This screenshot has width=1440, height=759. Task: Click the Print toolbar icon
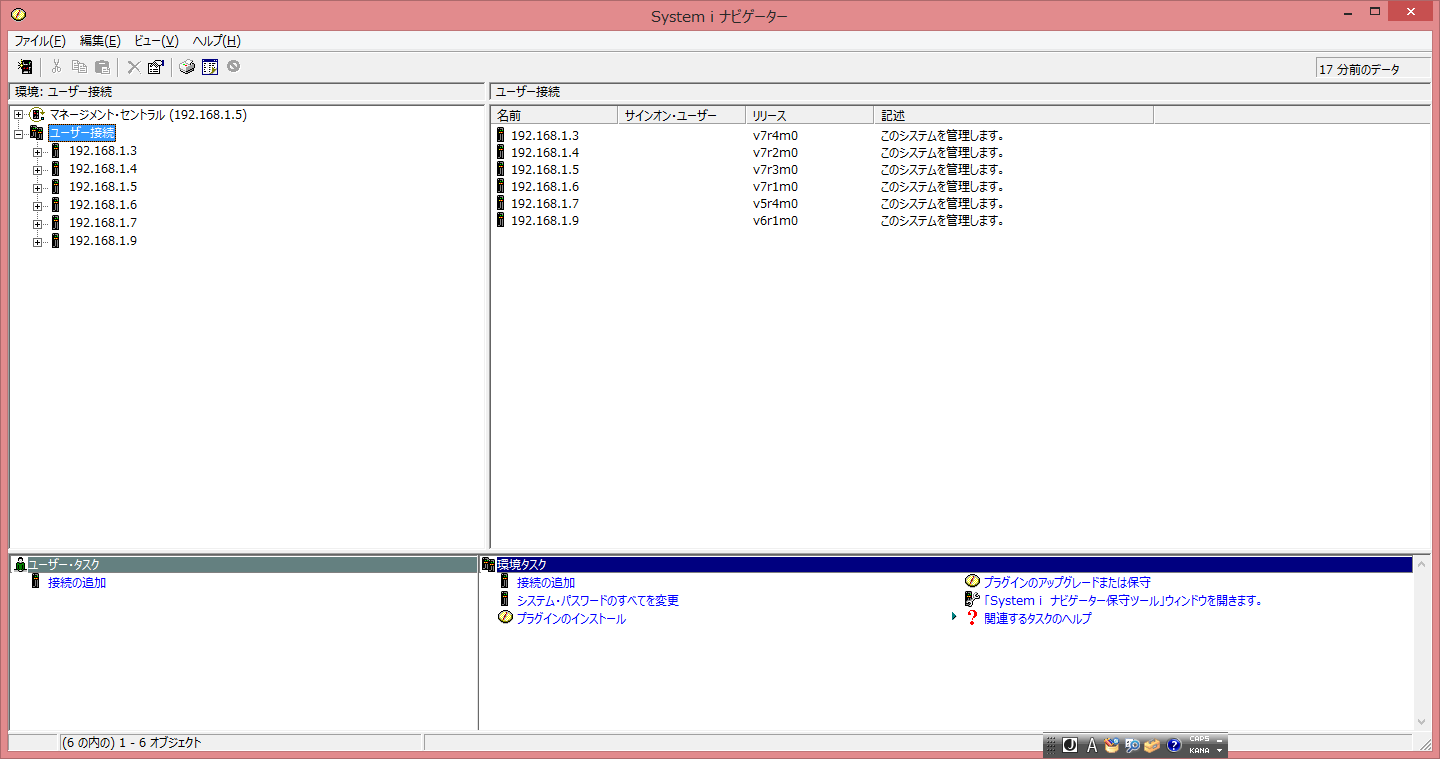(x=187, y=67)
